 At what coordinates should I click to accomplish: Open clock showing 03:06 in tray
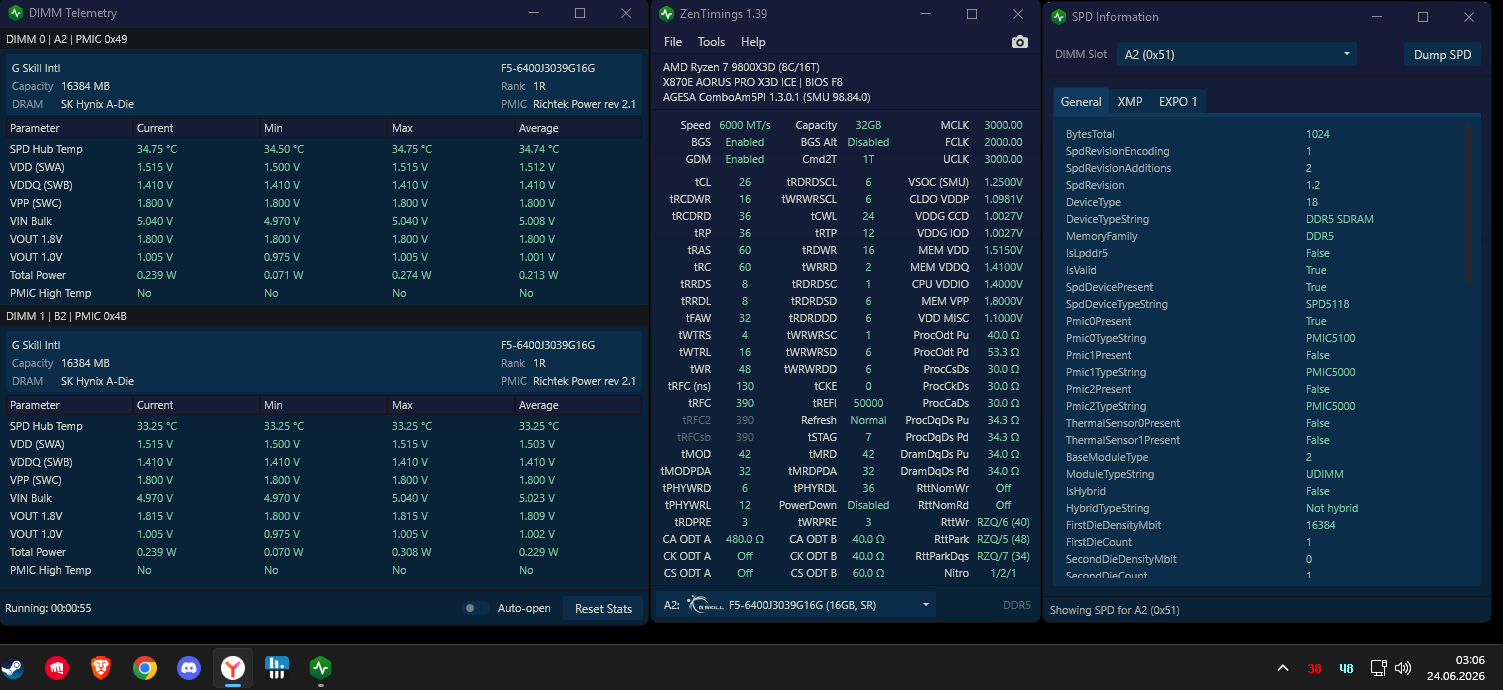click(x=1456, y=668)
